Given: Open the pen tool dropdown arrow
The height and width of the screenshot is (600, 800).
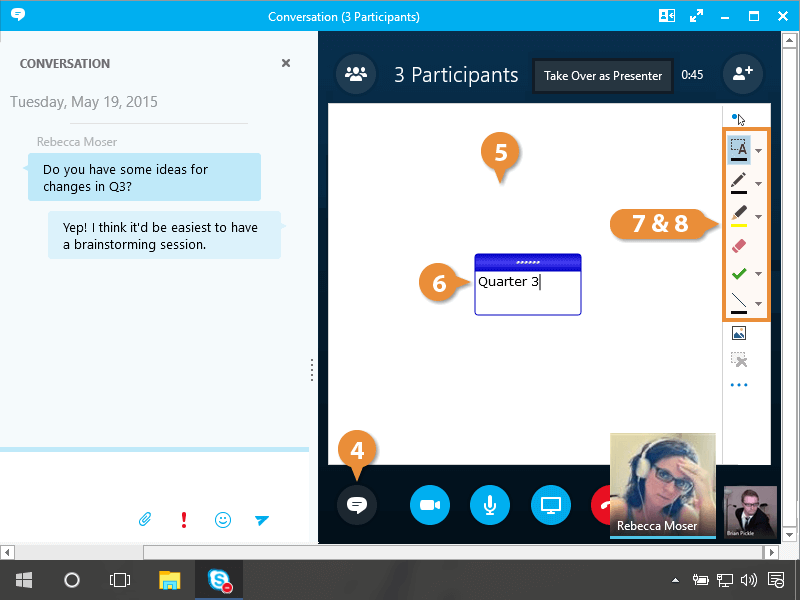Looking at the screenshot, I should click(x=759, y=184).
